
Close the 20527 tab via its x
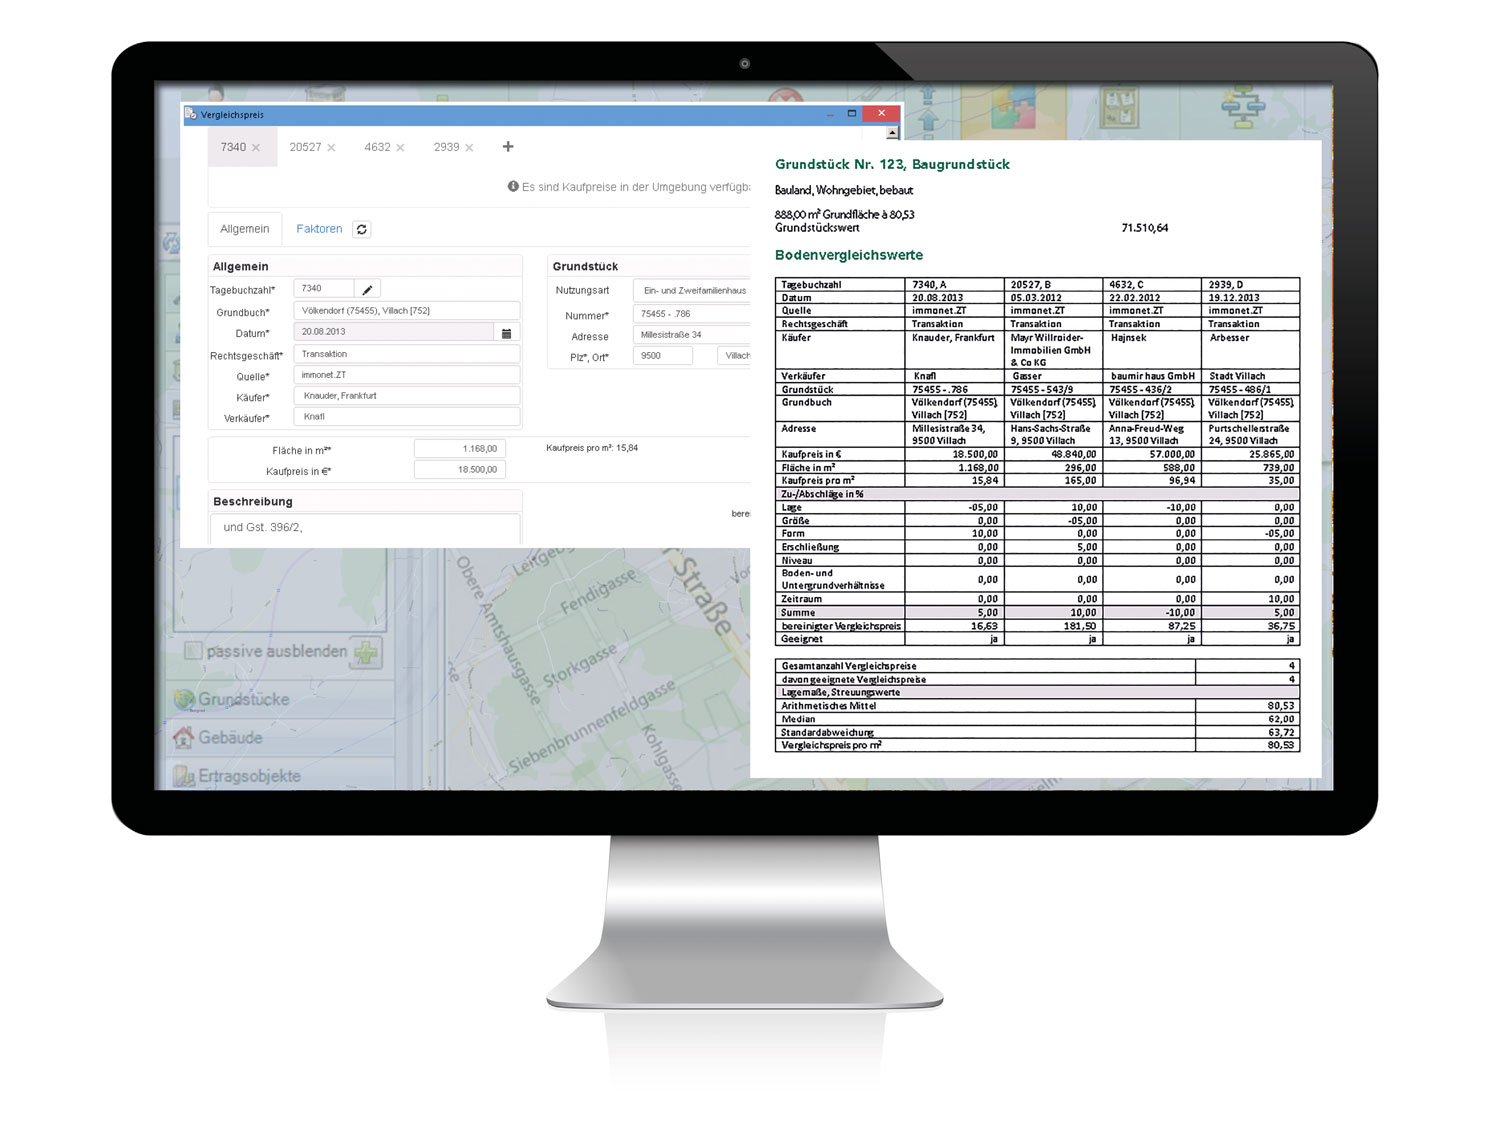point(331,148)
